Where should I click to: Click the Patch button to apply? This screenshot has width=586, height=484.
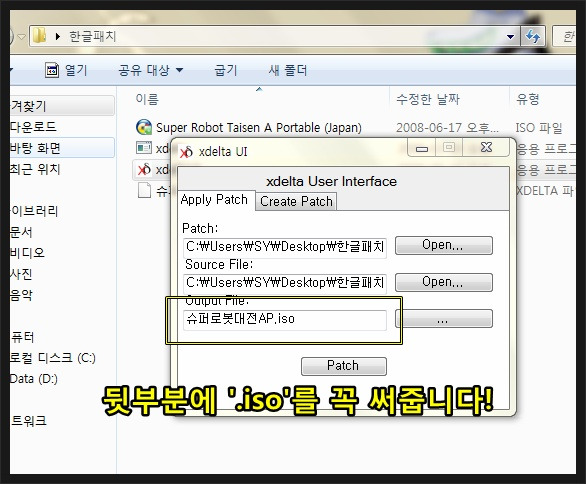click(343, 366)
